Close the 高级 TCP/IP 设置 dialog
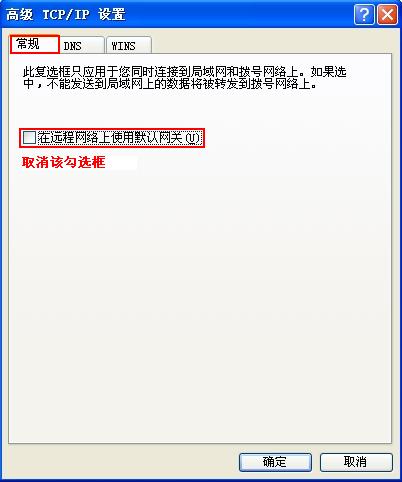Image resolution: width=402 pixels, height=482 pixels. click(x=387, y=15)
